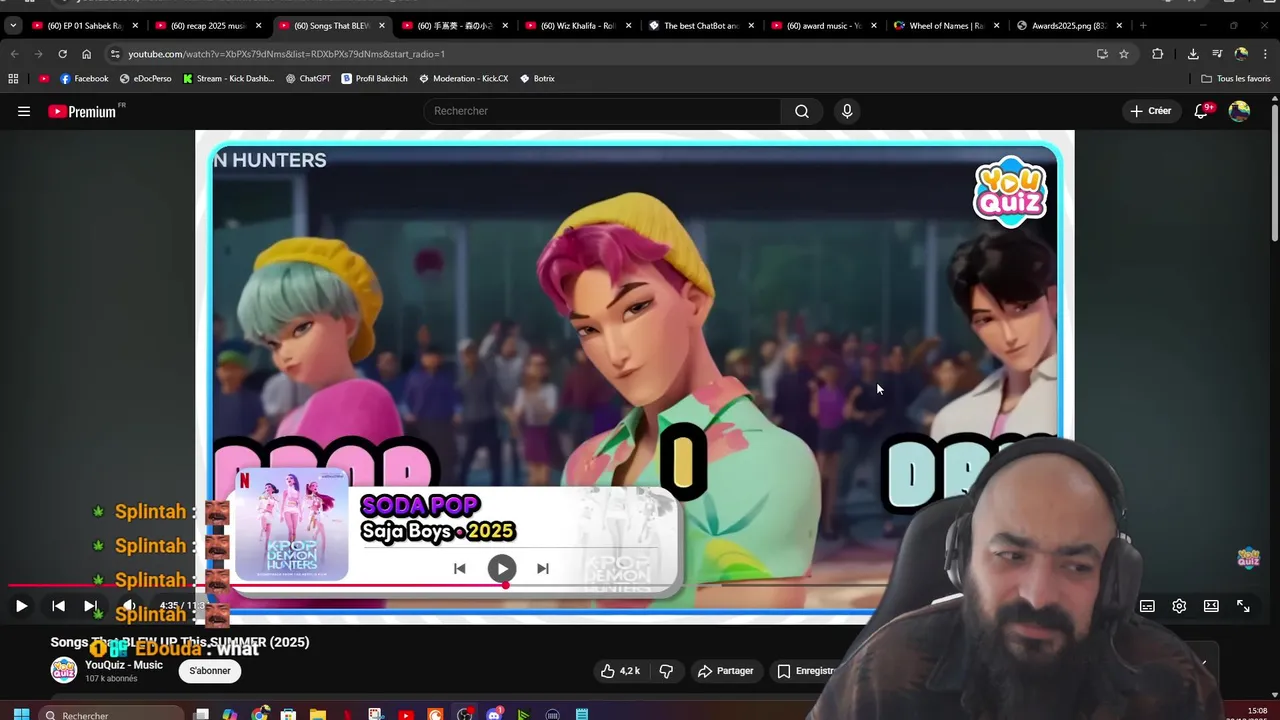Switch to The best ChatBot tab
Image resolution: width=1280 pixels, height=720 pixels.
(700, 26)
